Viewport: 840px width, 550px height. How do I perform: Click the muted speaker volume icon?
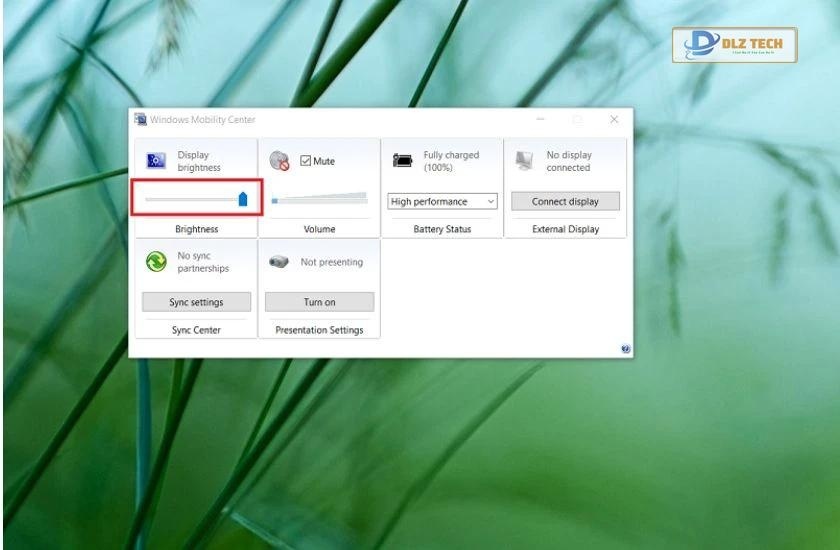279,161
